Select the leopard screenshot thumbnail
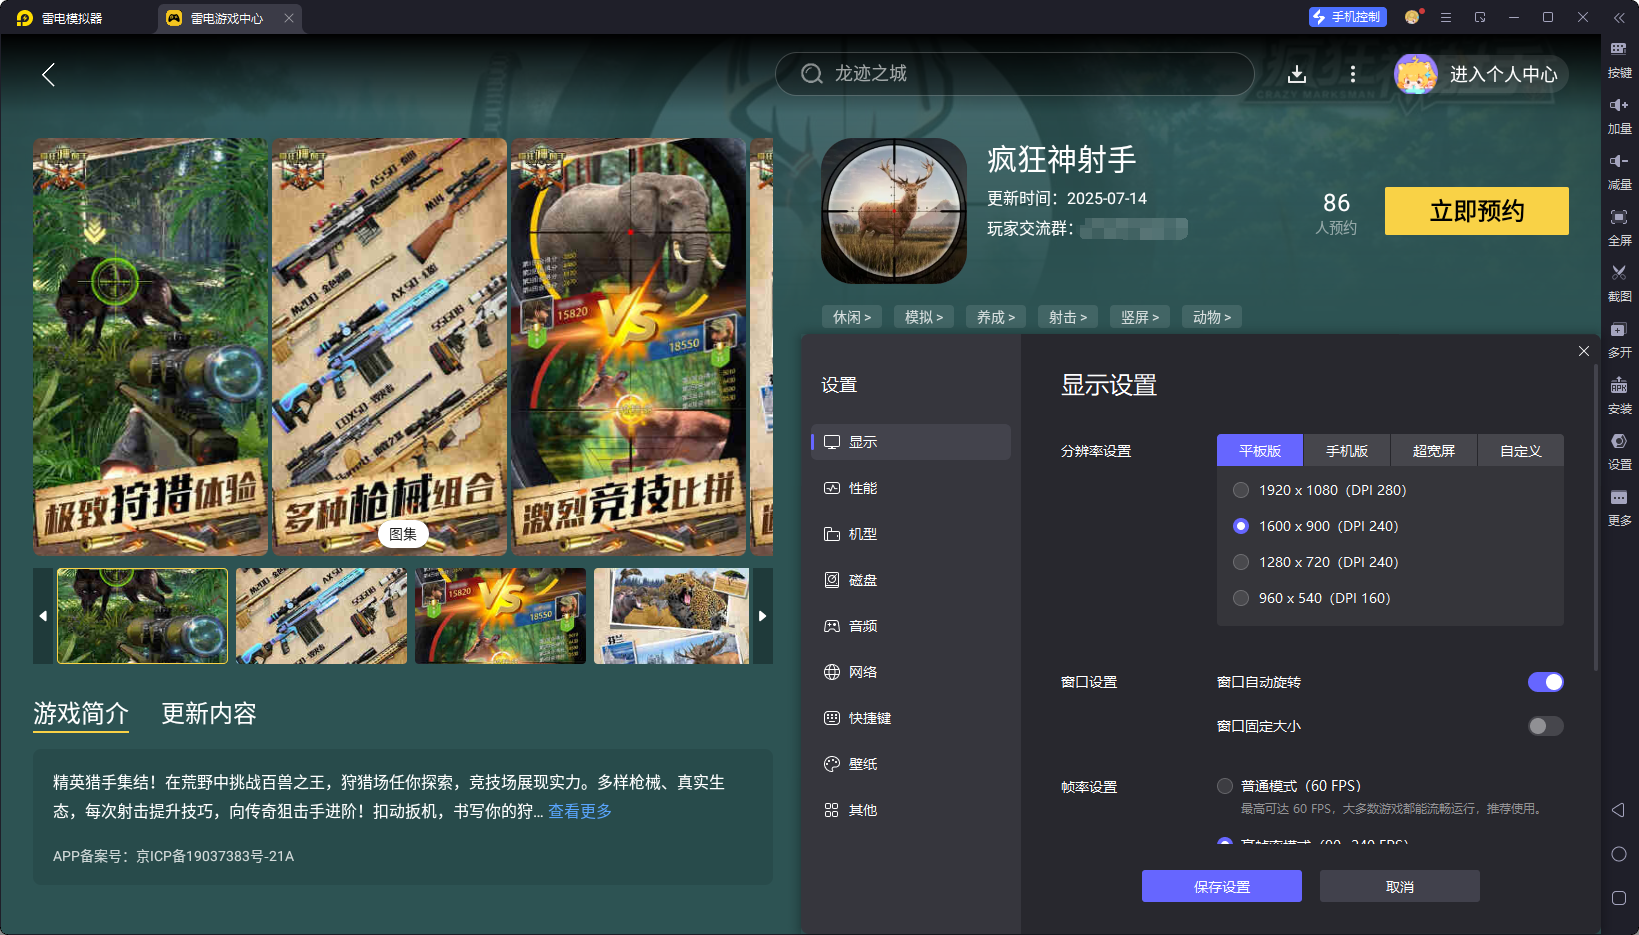Image resolution: width=1639 pixels, height=935 pixels. pos(671,616)
